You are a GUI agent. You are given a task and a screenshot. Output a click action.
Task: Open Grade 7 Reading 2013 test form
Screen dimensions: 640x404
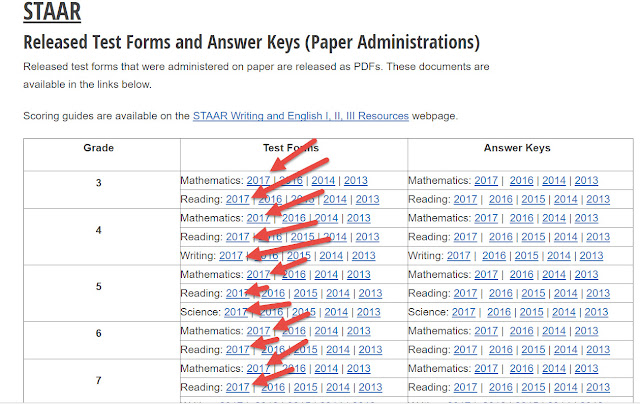[370, 387]
